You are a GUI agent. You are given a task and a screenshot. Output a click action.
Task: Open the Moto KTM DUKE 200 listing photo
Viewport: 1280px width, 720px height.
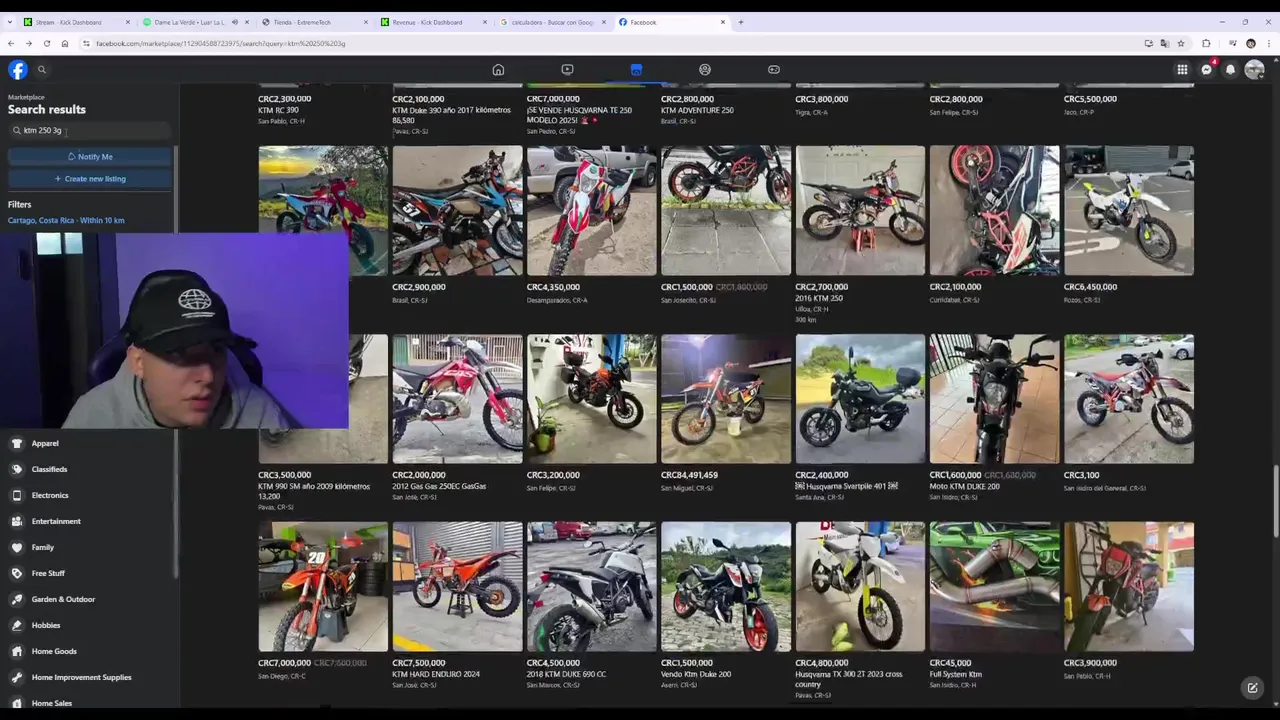pos(994,398)
